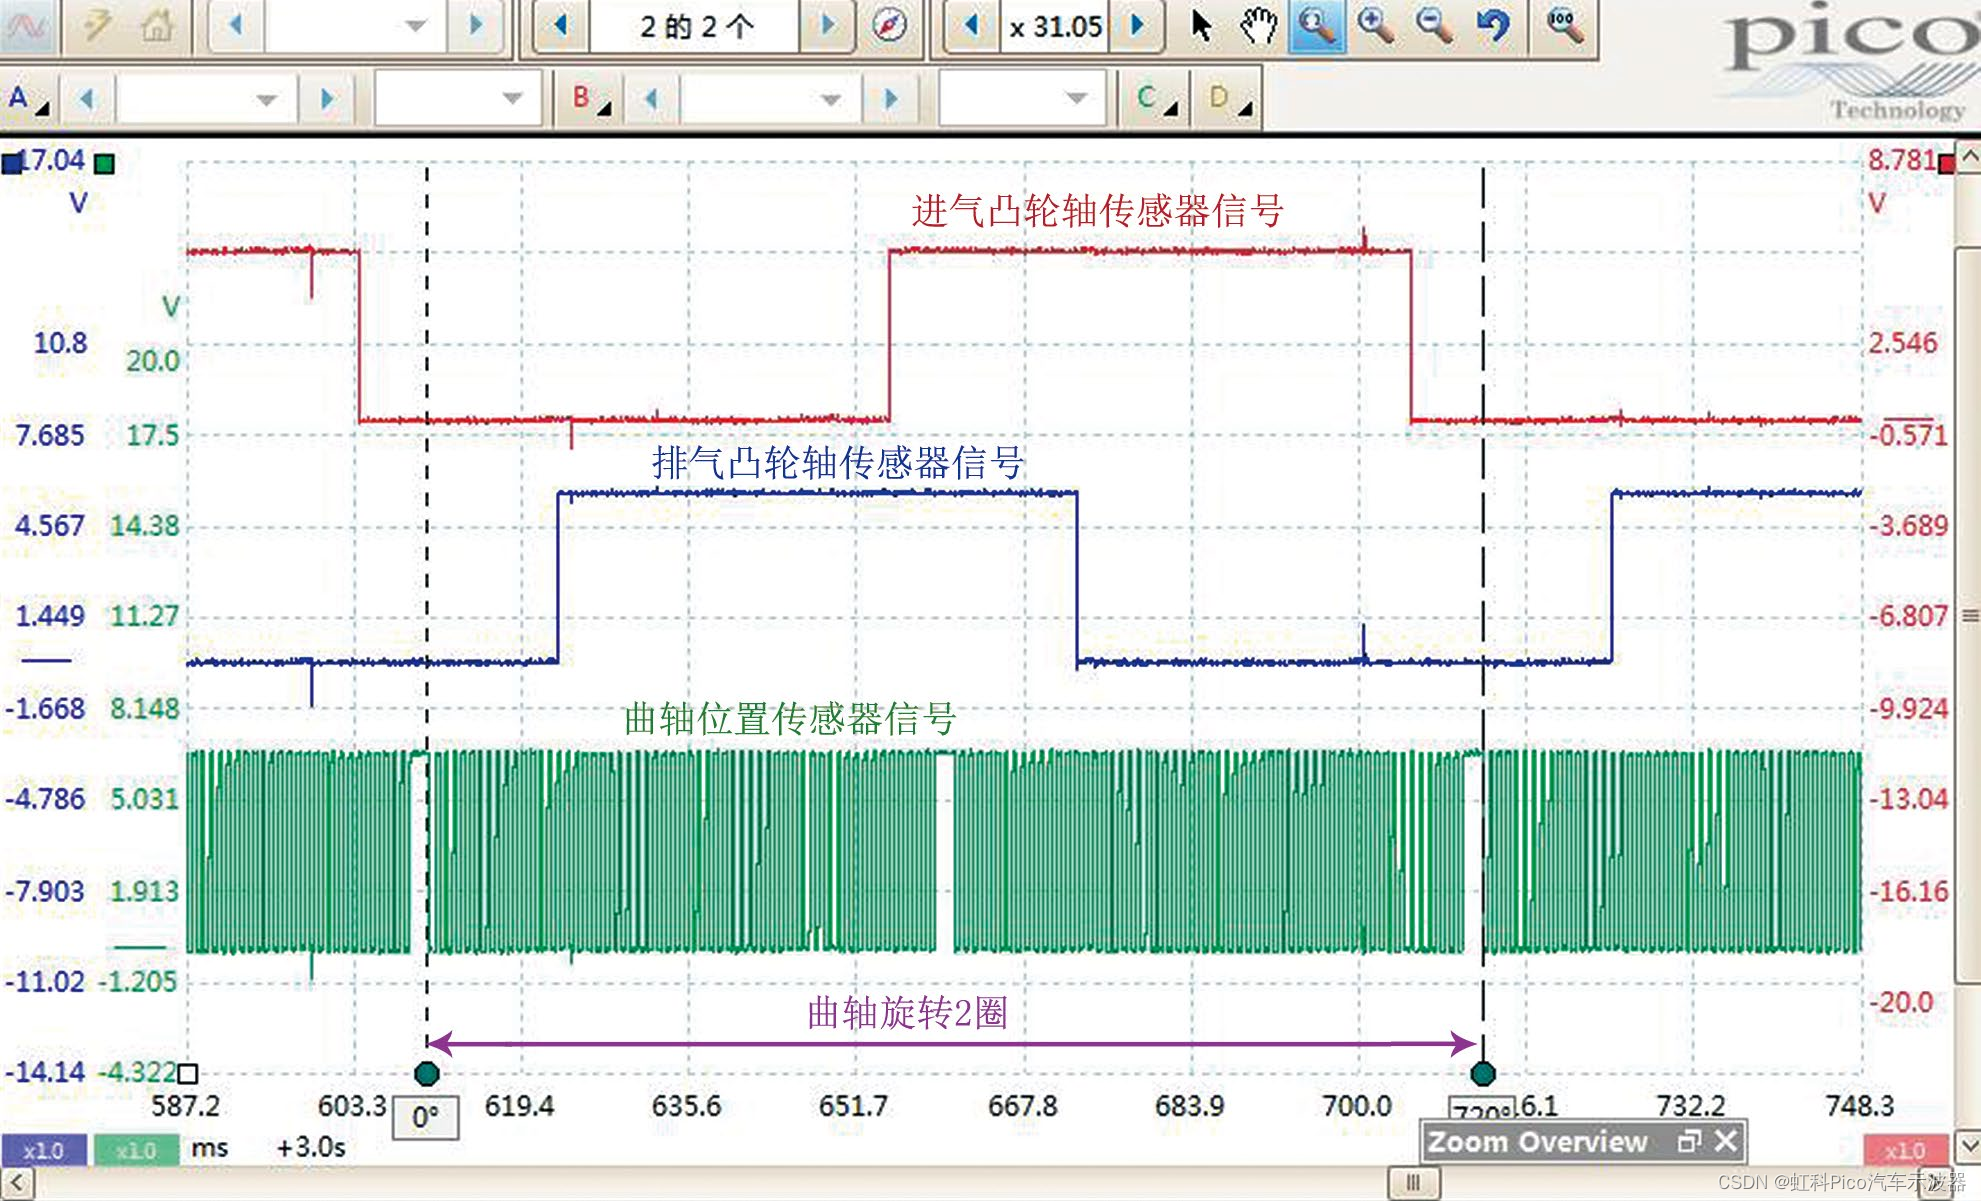The image size is (1981, 1201).
Task: Open channel B input range dropdown
Action: tap(771, 99)
